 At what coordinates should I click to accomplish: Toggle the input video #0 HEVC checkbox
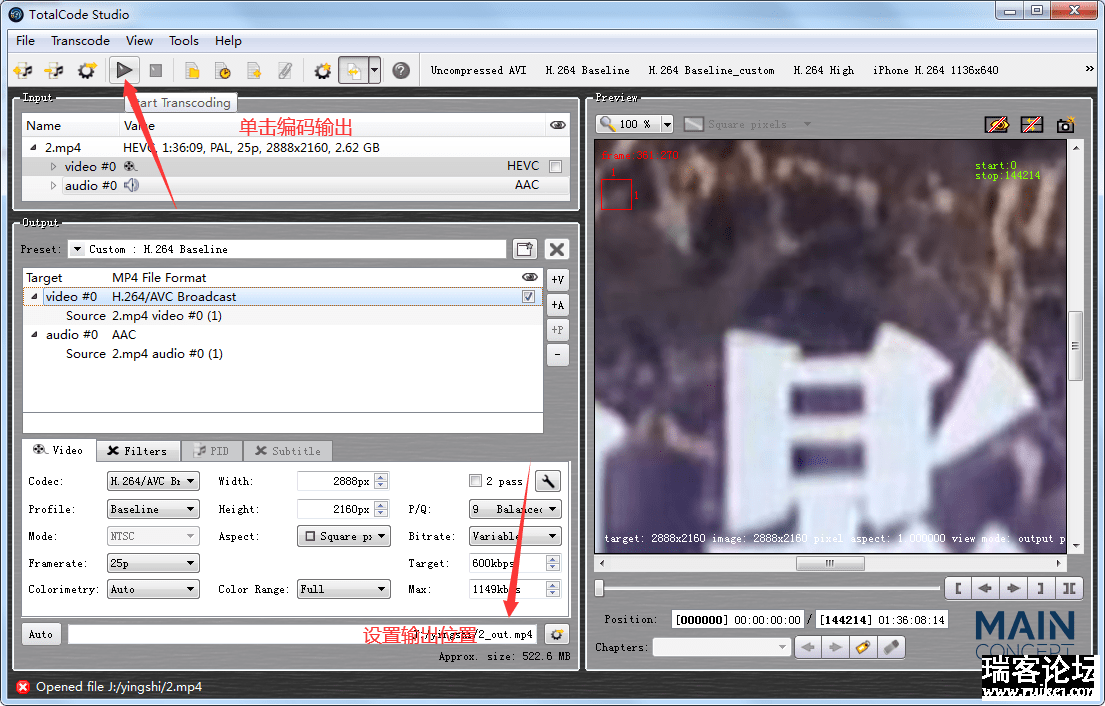[555, 166]
